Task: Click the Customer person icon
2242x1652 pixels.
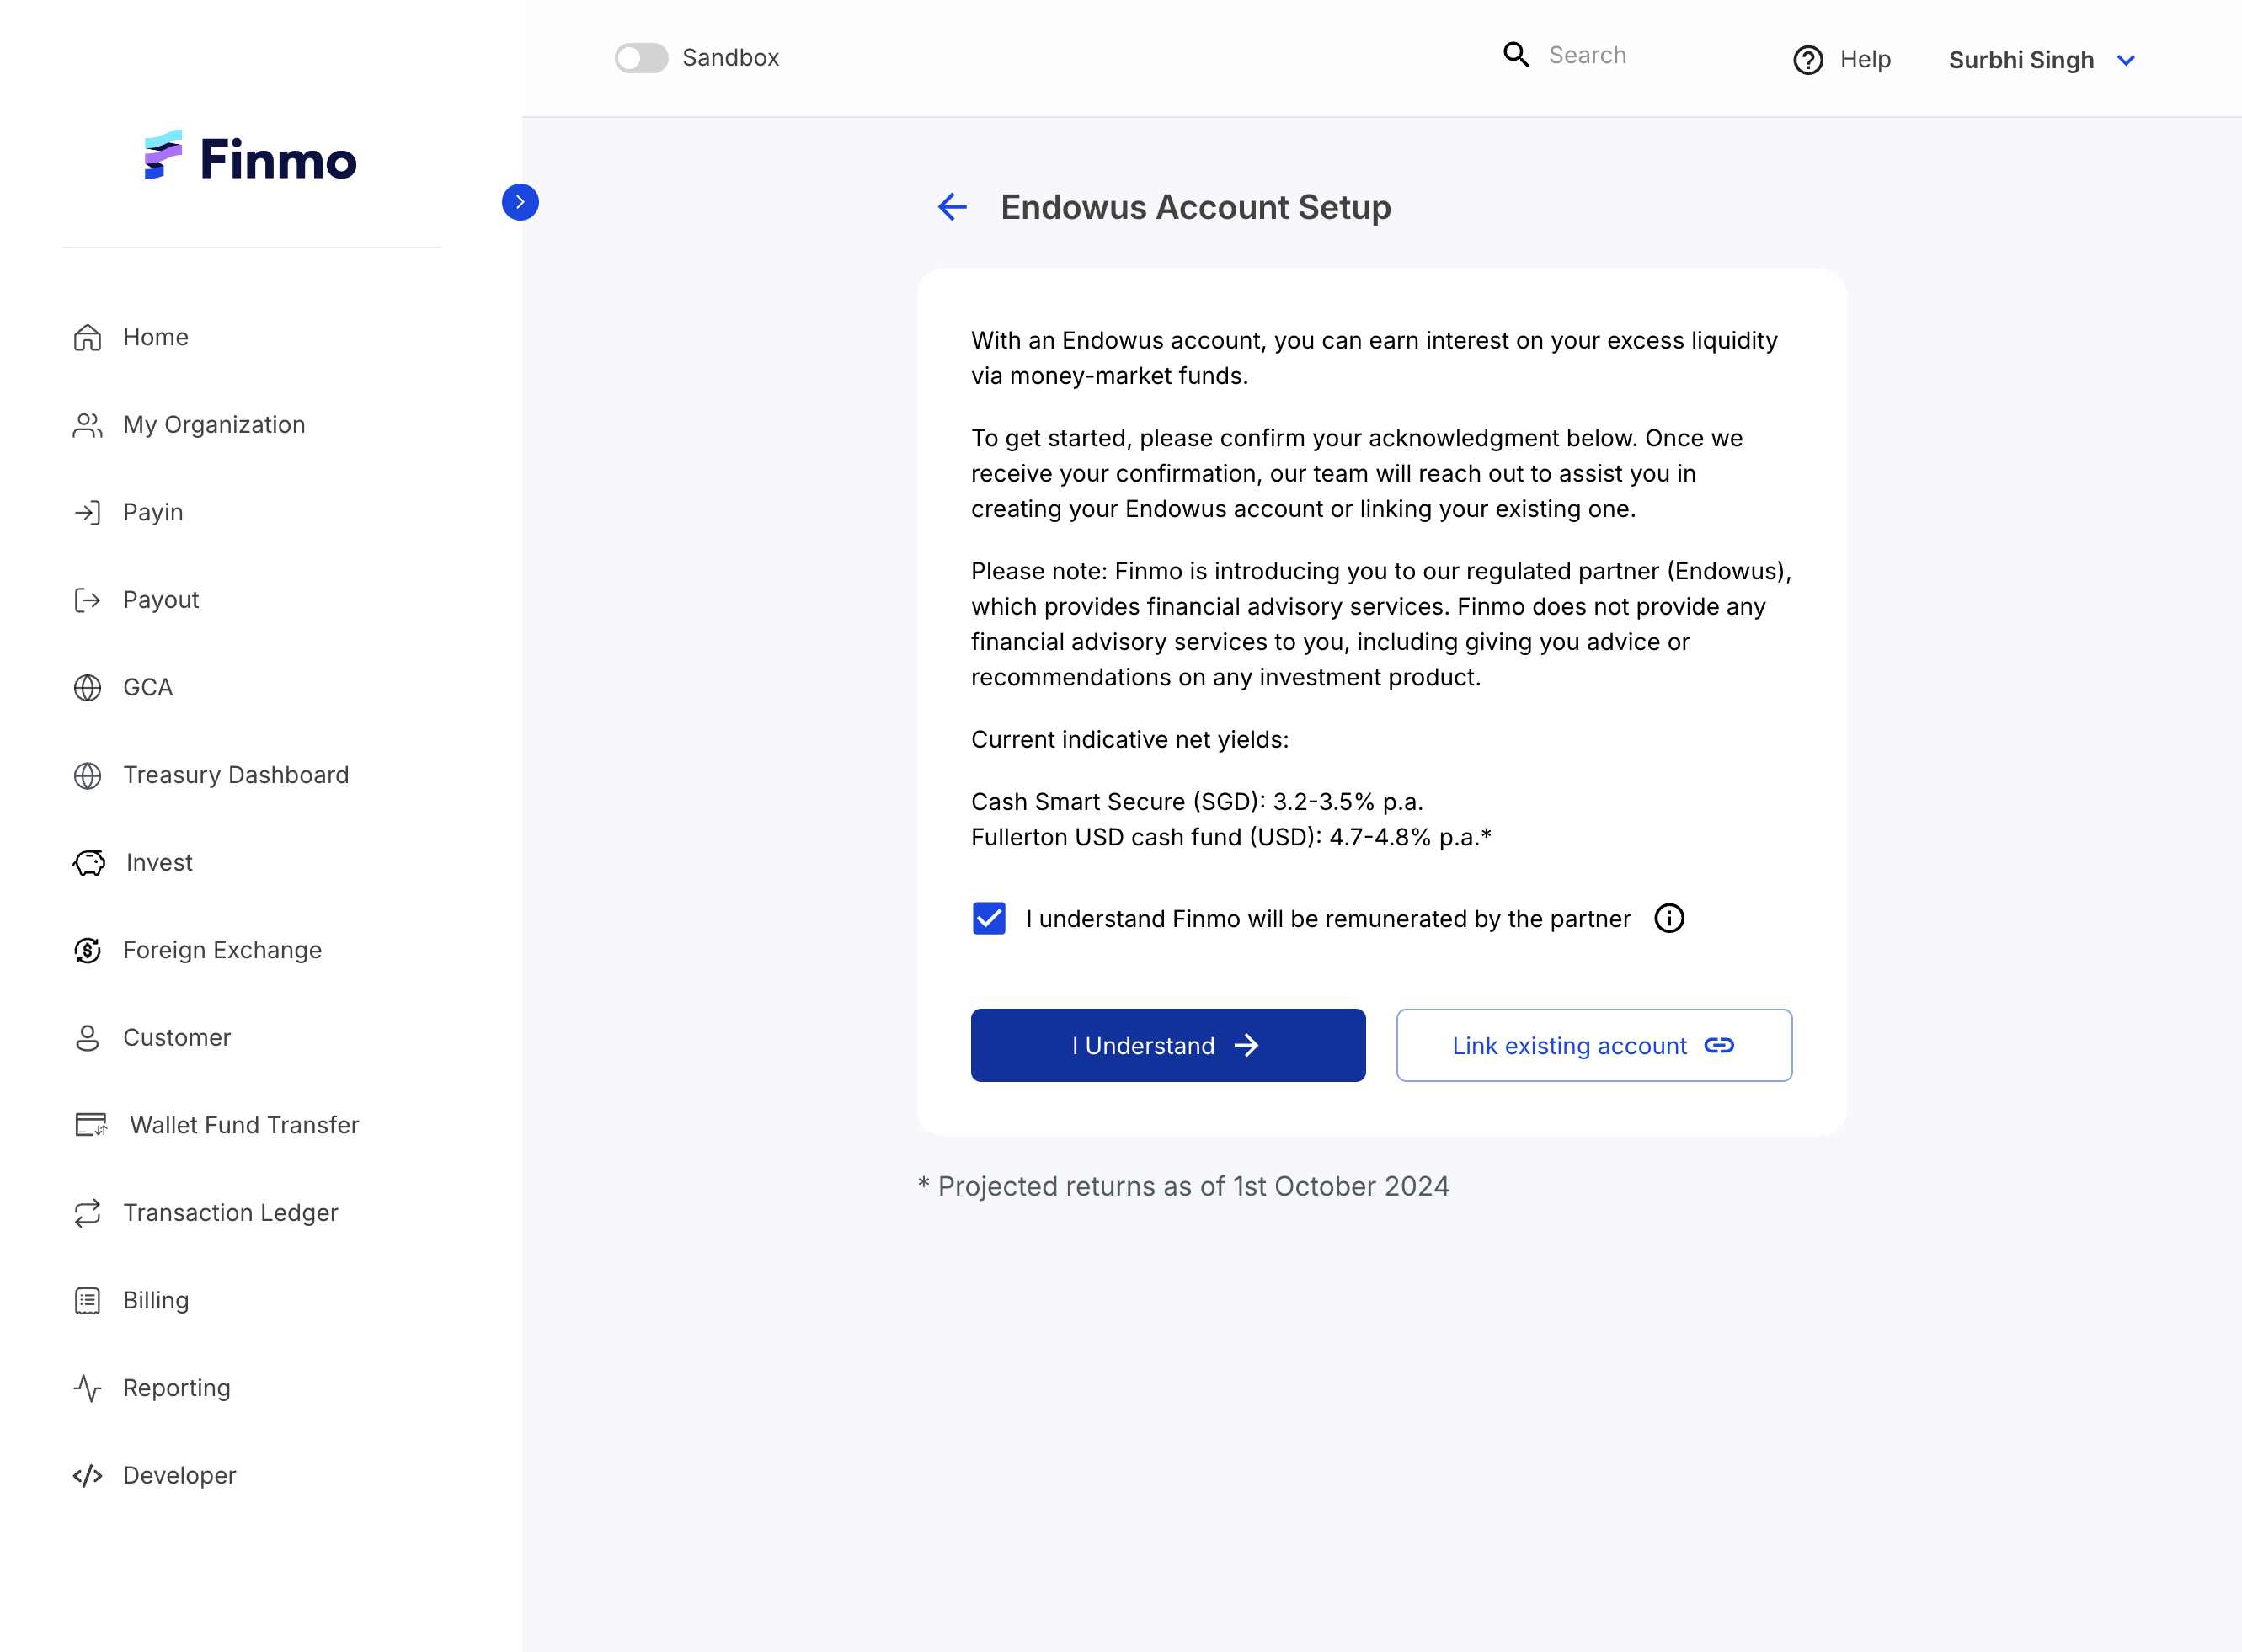Action: (88, 1038)
